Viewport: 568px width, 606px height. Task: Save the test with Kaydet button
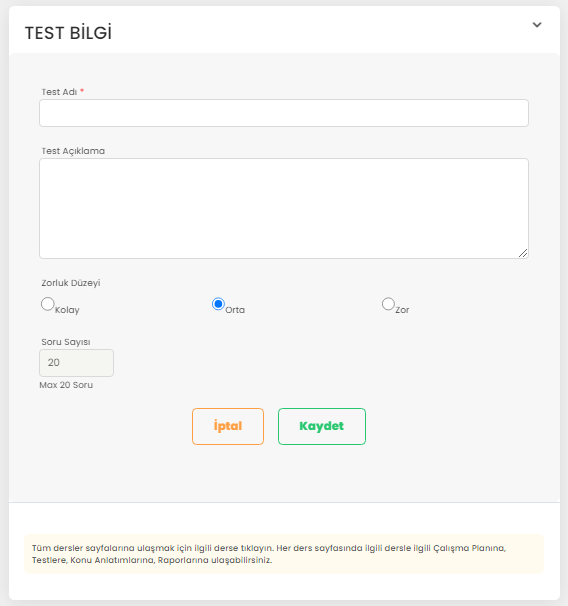(x=322, y=426)
